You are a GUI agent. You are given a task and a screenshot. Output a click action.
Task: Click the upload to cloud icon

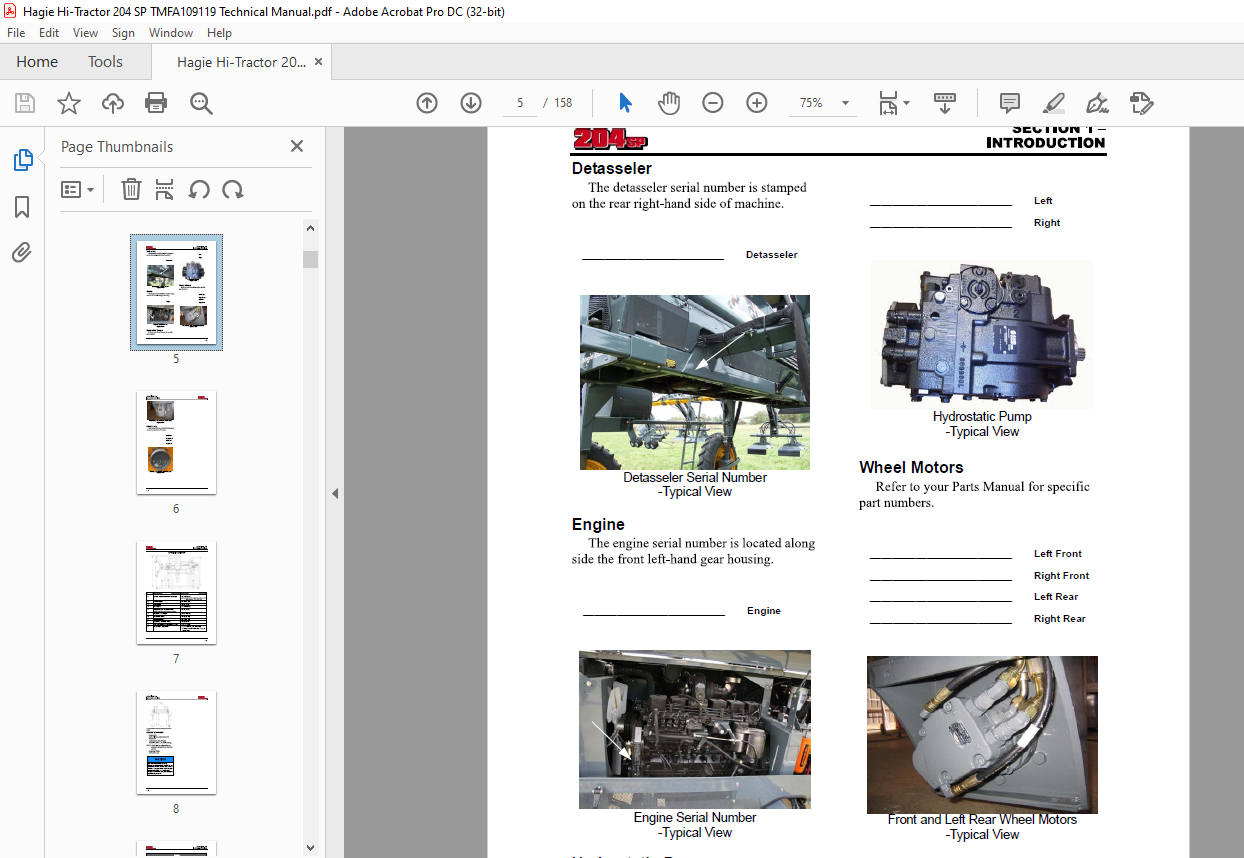[x=113, y=103]
